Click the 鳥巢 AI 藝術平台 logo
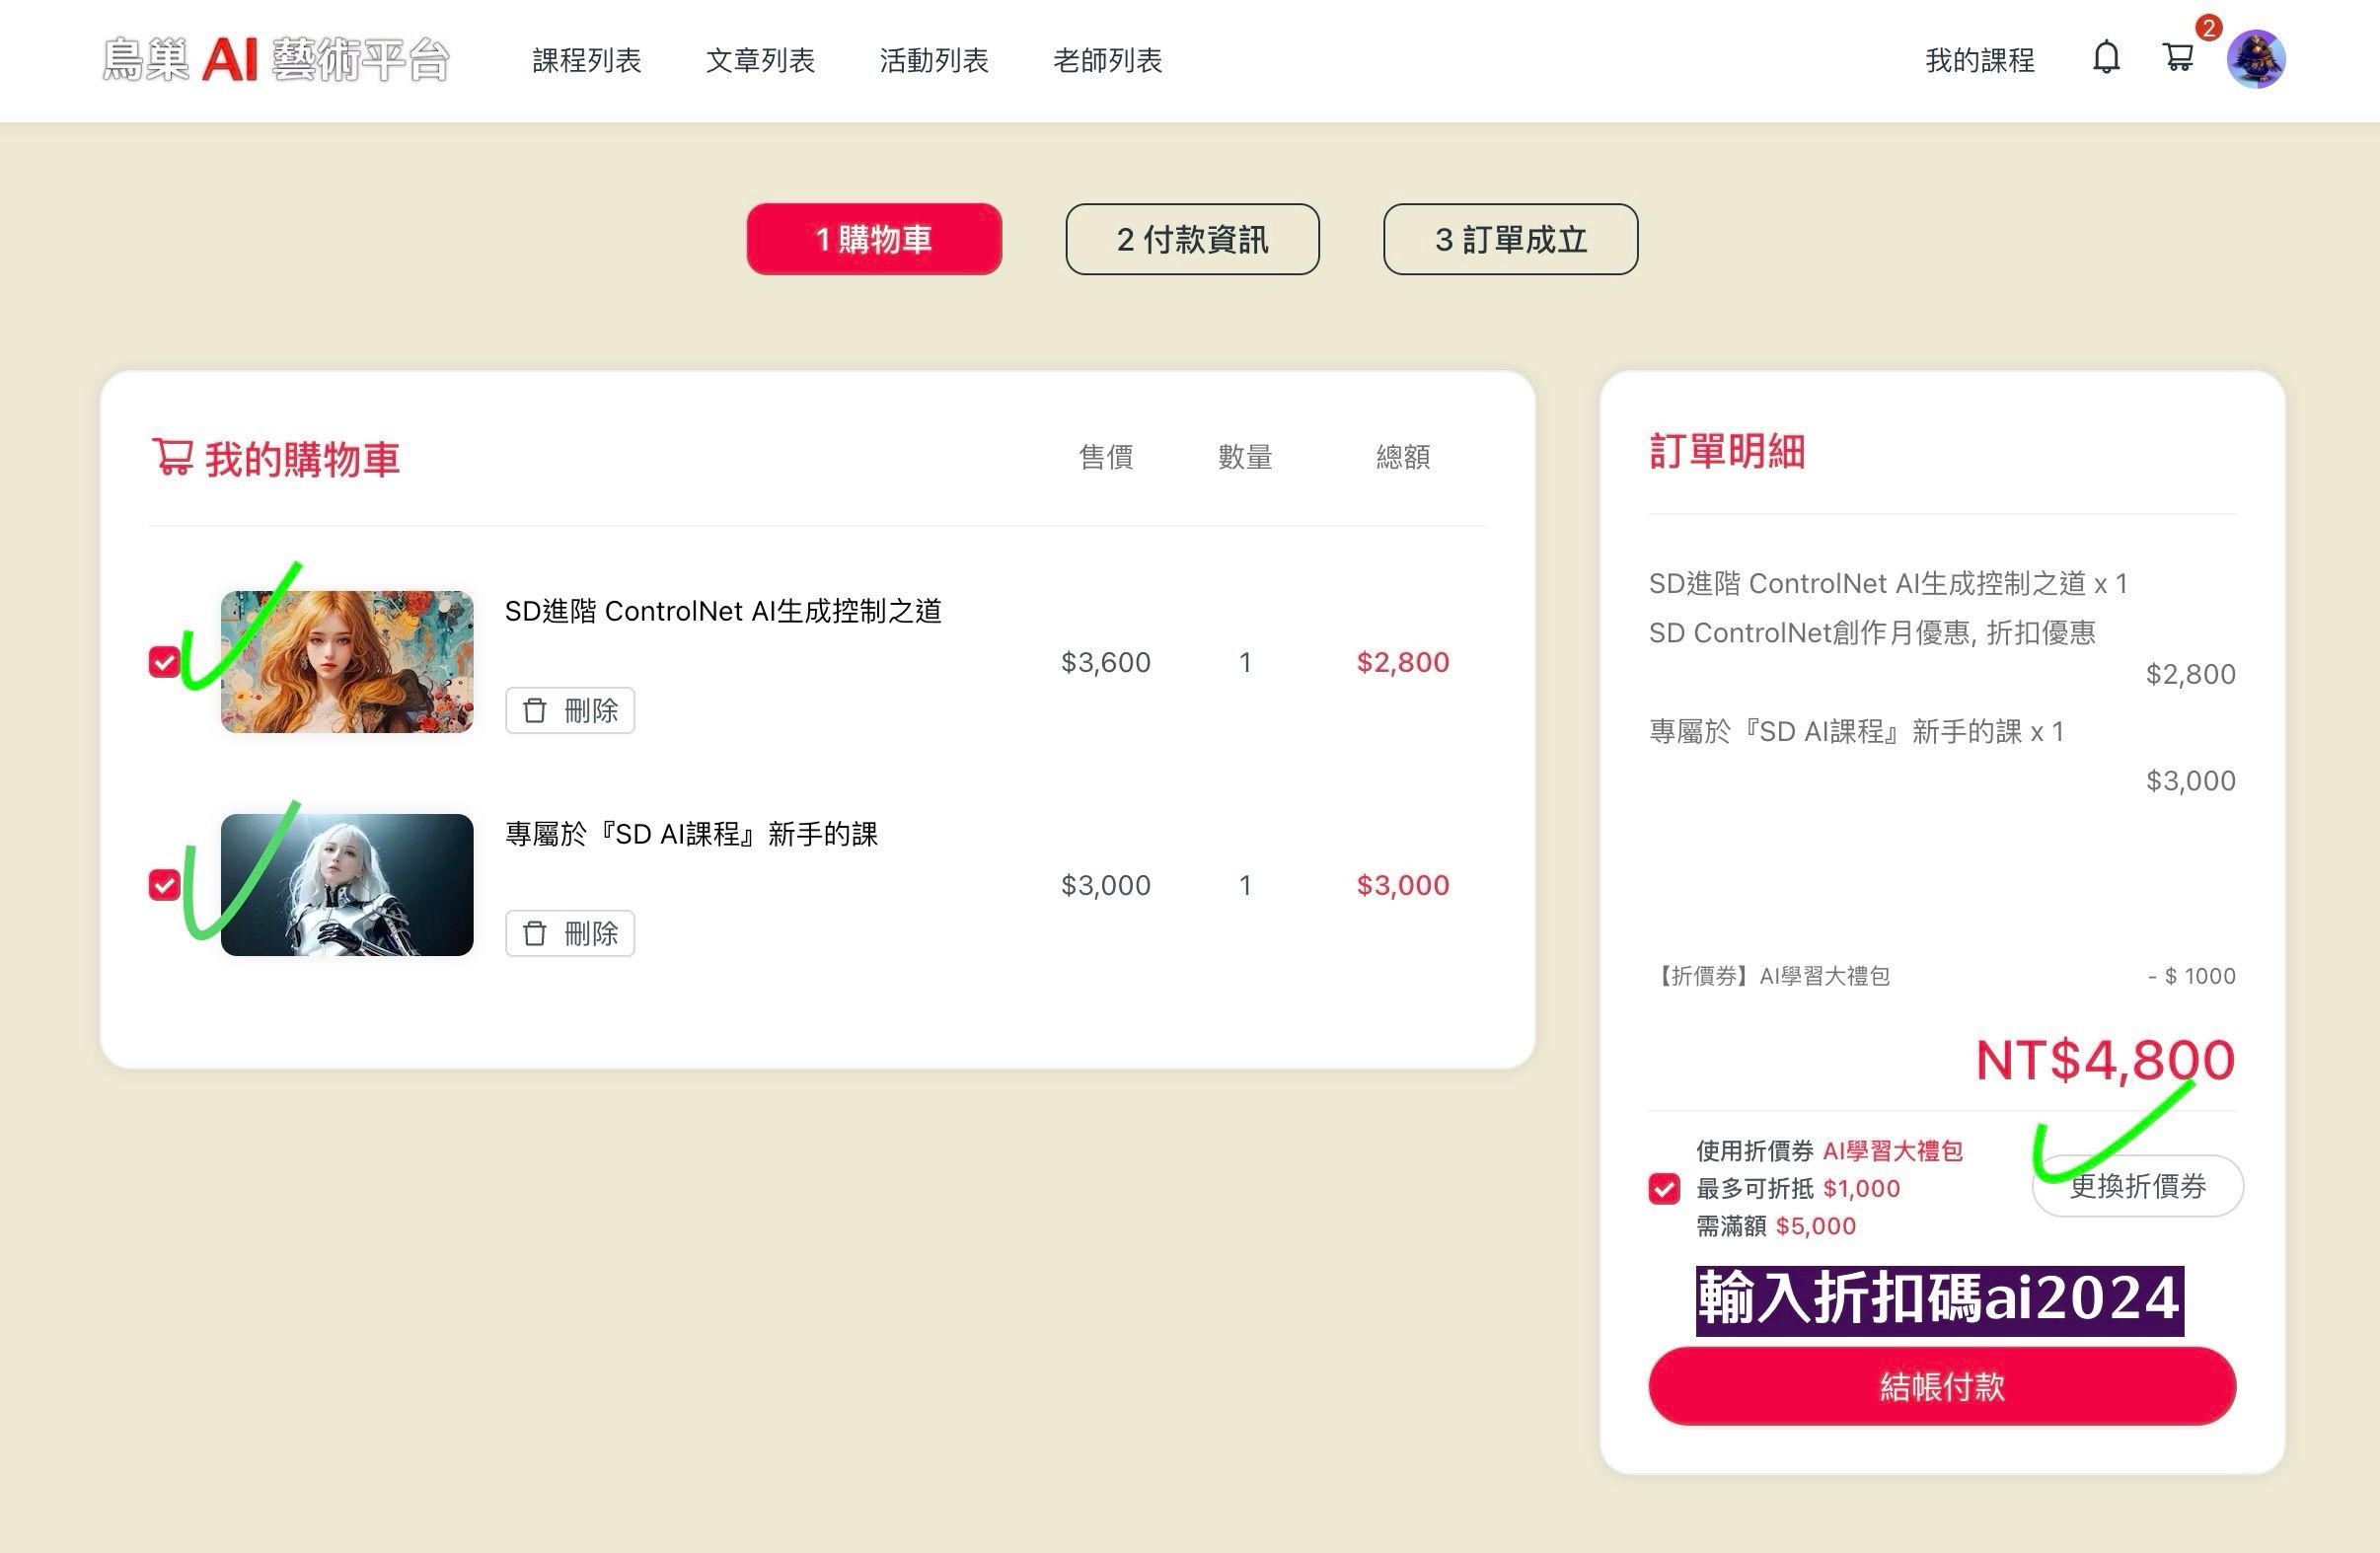 (x=276, y=60)
